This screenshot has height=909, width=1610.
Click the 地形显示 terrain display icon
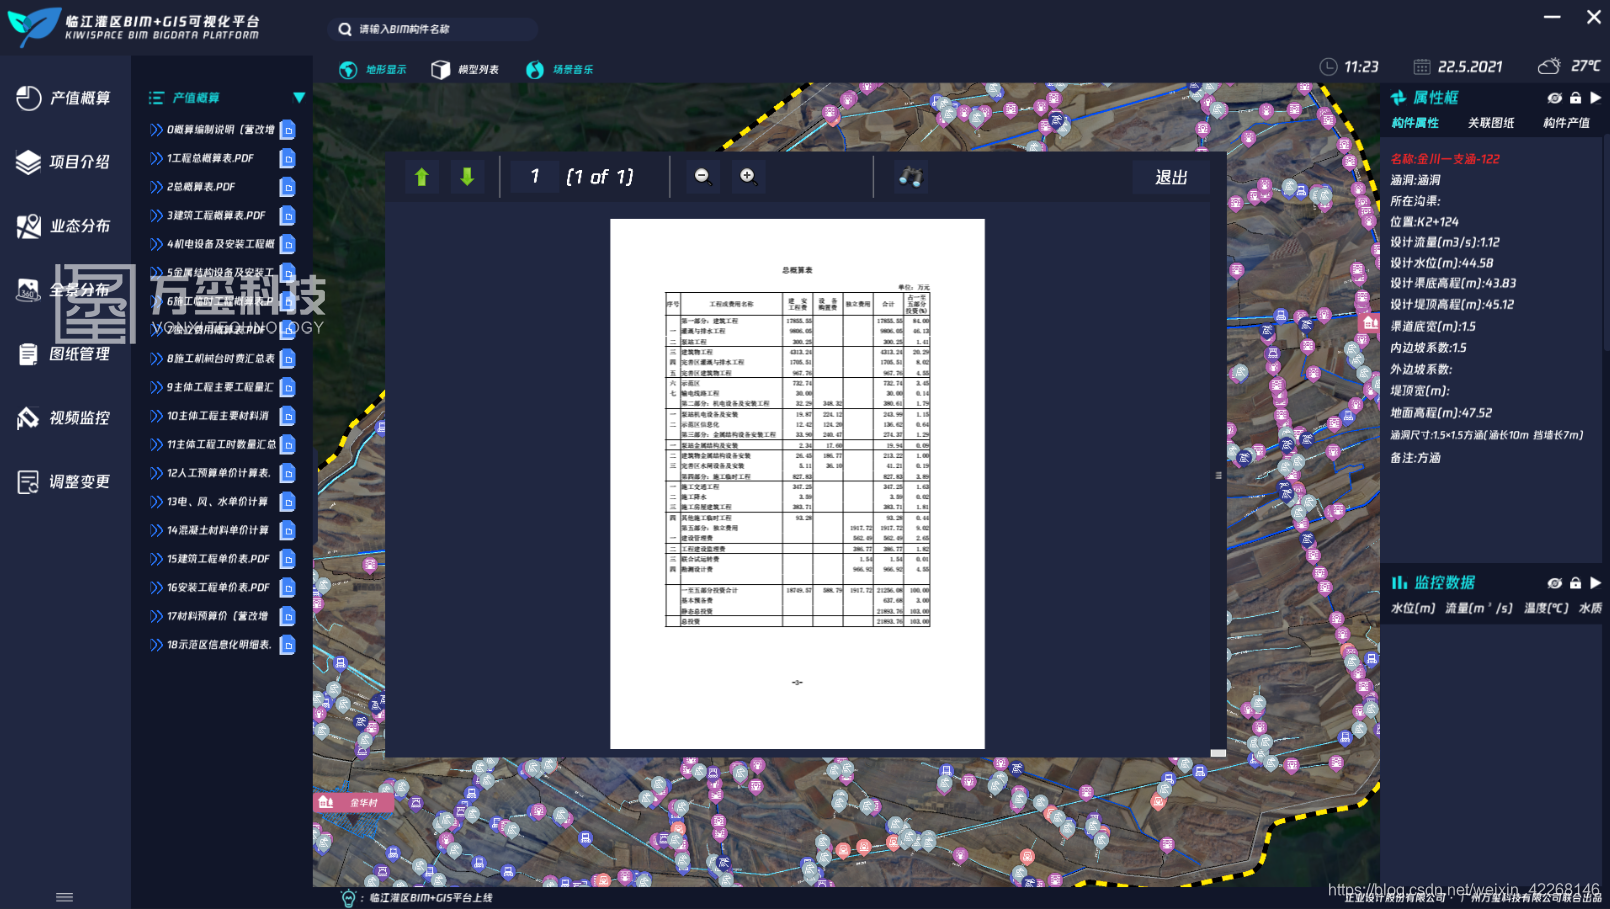point(348,70)
